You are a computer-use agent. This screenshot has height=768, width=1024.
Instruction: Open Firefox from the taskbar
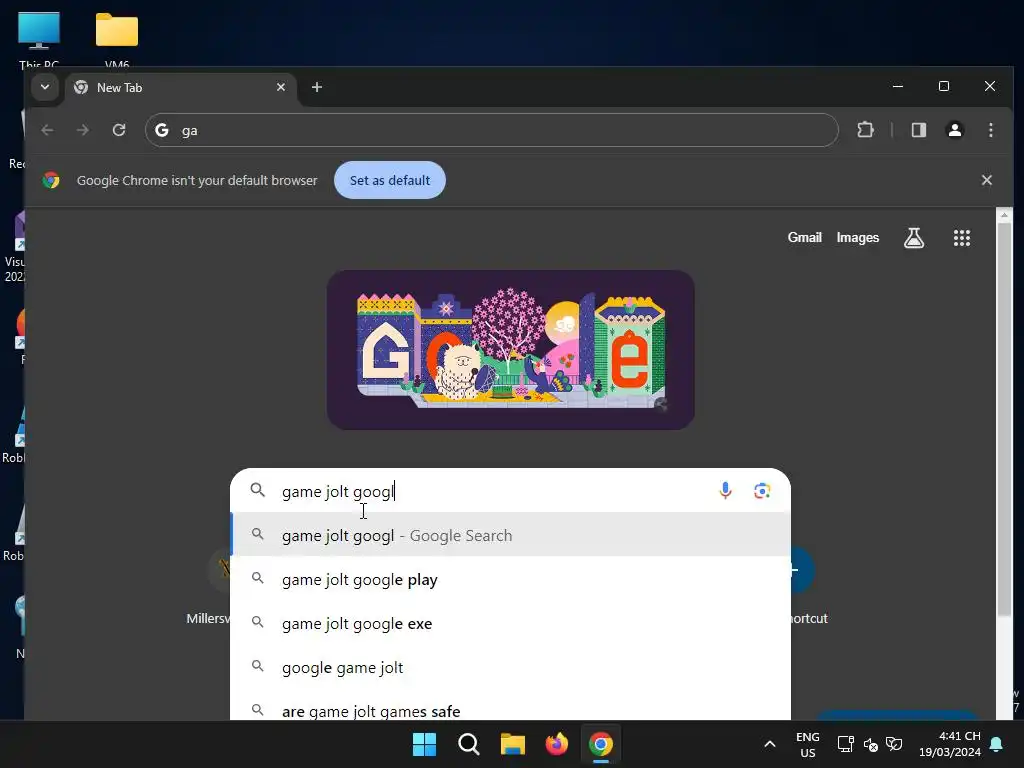[556, 744]
